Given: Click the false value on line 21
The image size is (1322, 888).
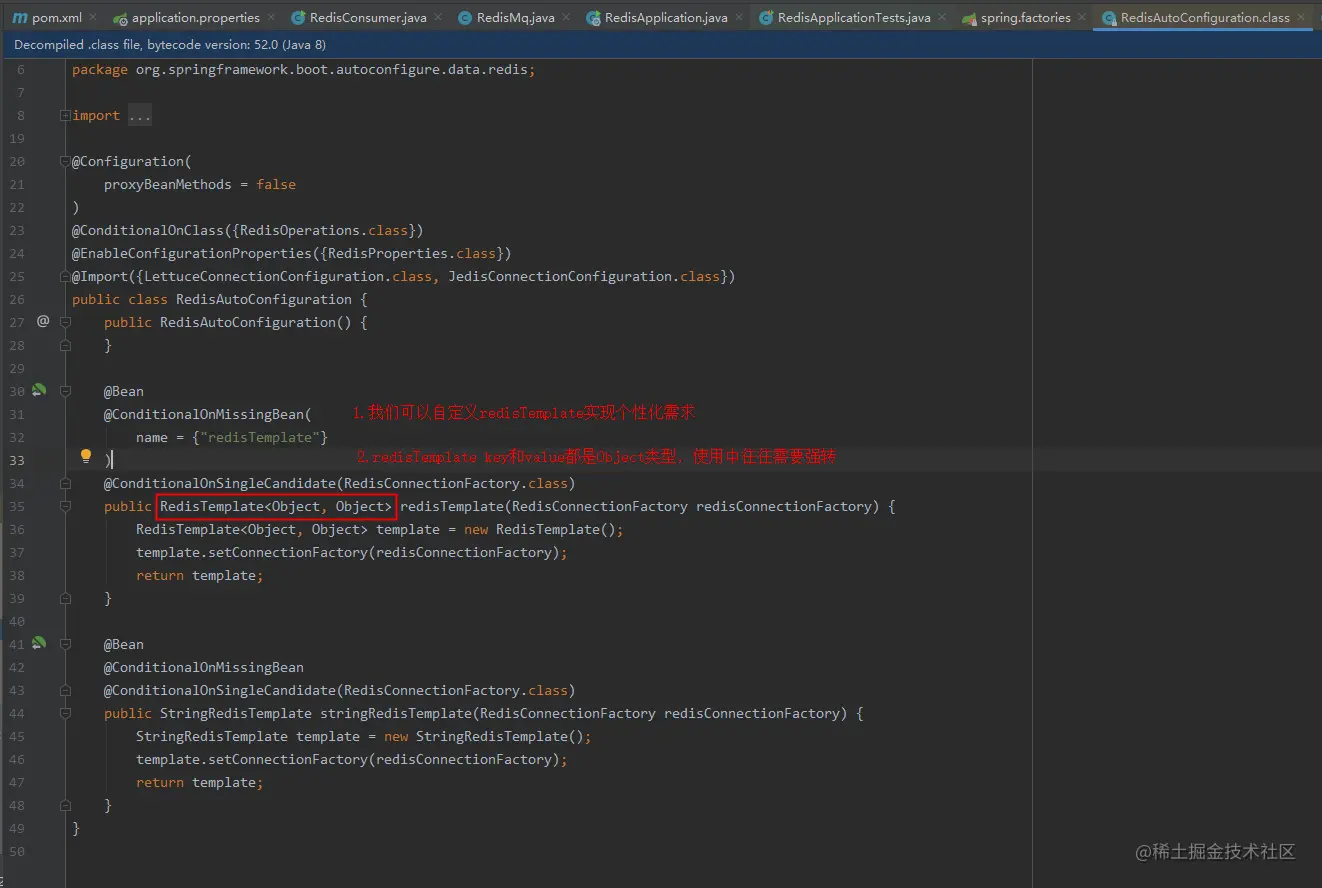Looking at the screenshot, I should 276,184.
